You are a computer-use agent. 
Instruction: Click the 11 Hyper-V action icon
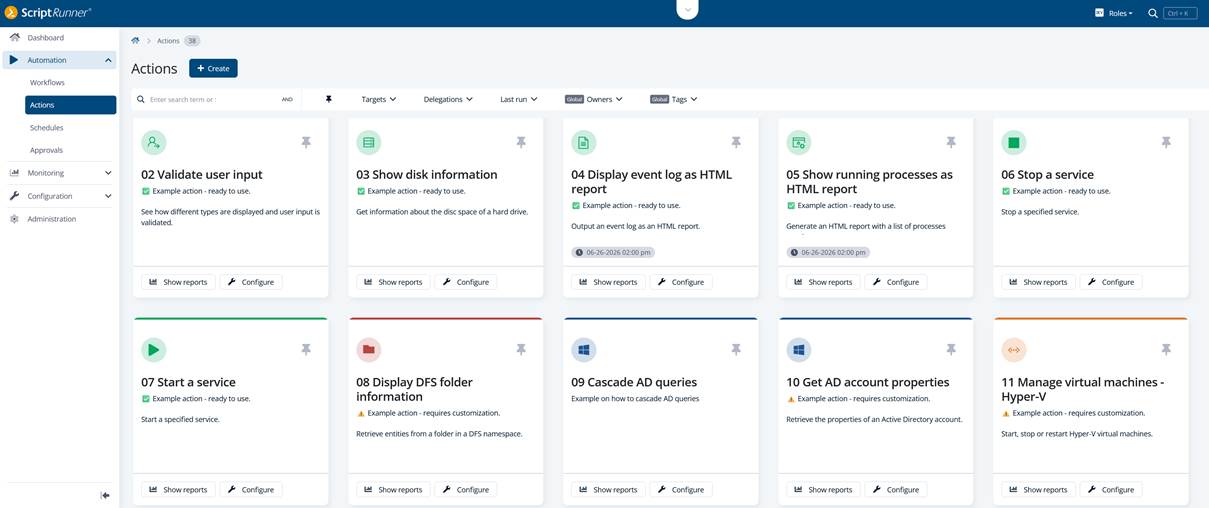coord(1013,350)
